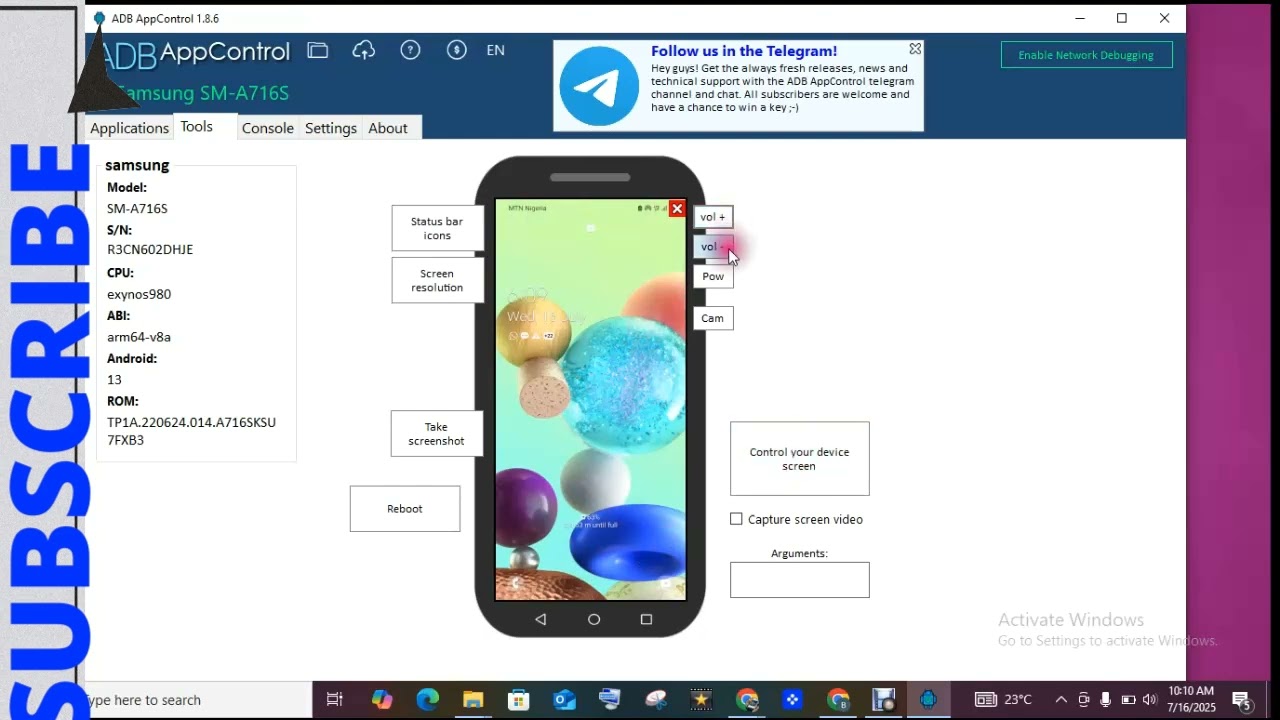The image size is (1280, 720).
Task: Tap the phone Recents square icon
Action: click(646, 619)
